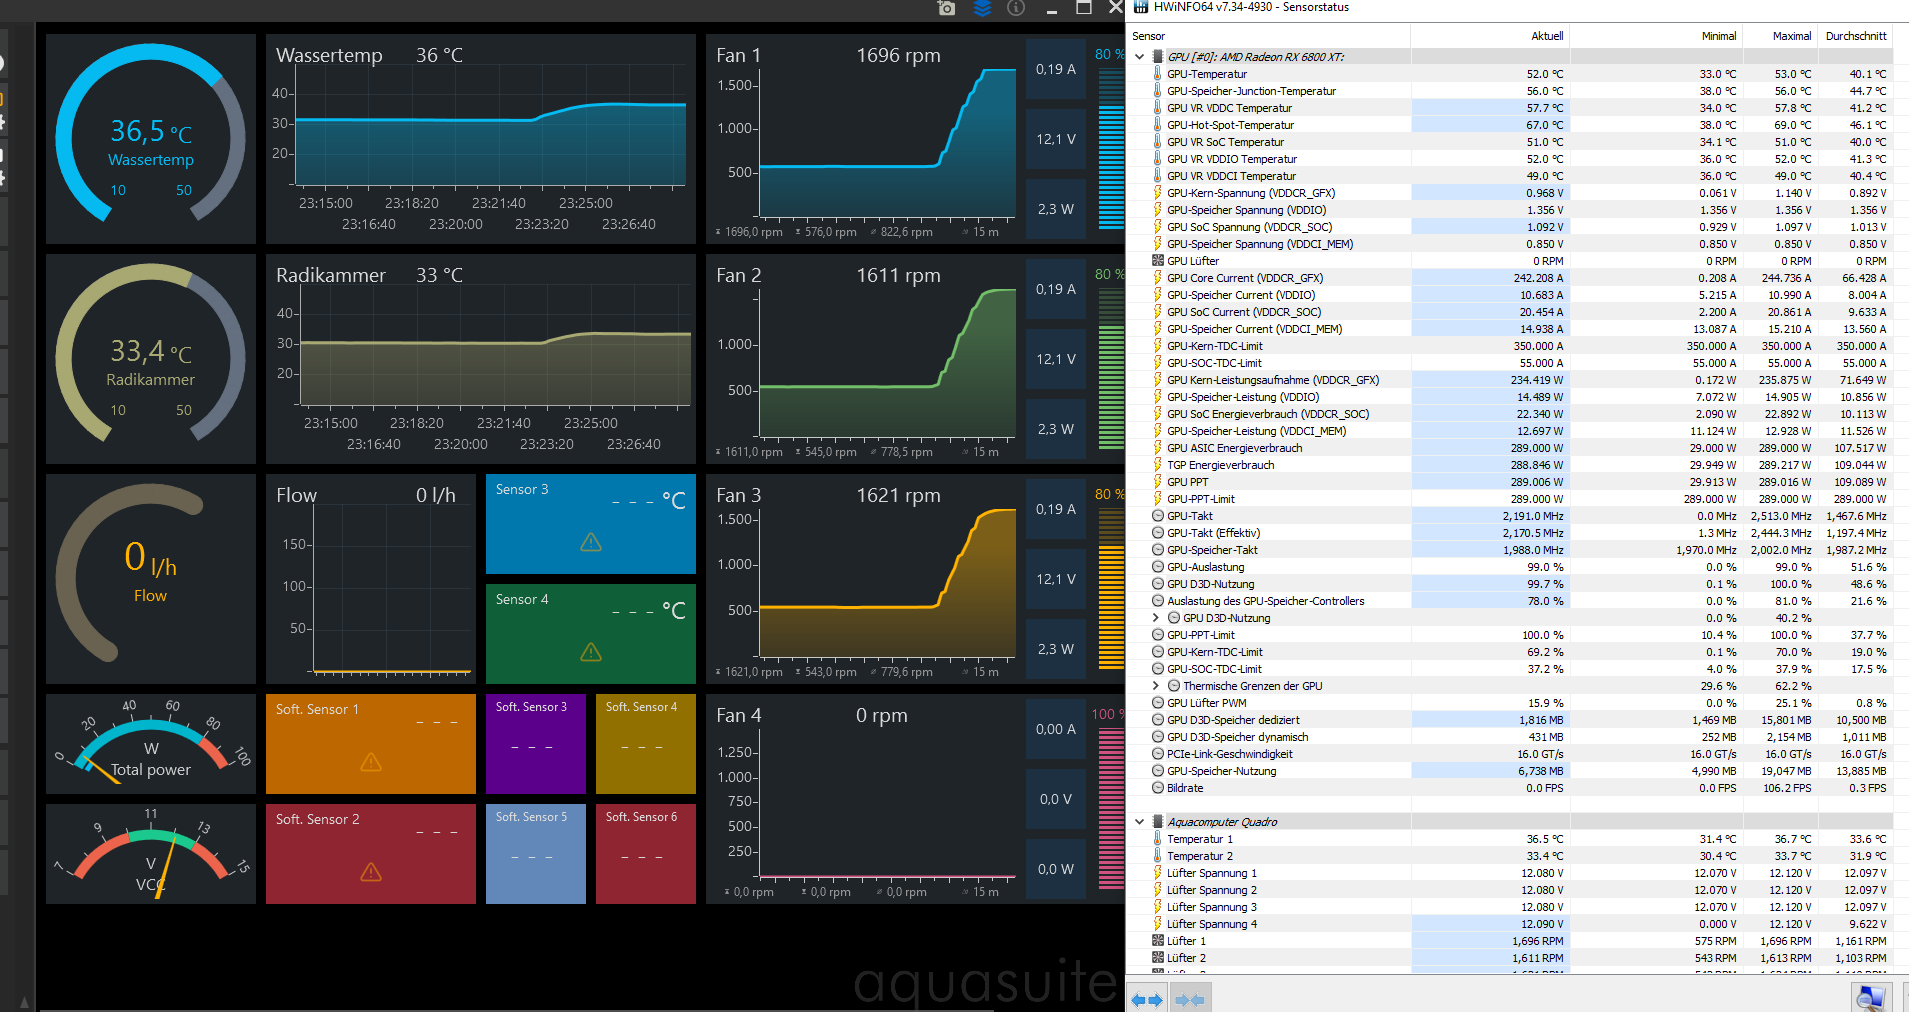Click the HWiNFO64 app icon in title bar
Viewport: 1909px width, 1012px height.
coord(1140,7)
